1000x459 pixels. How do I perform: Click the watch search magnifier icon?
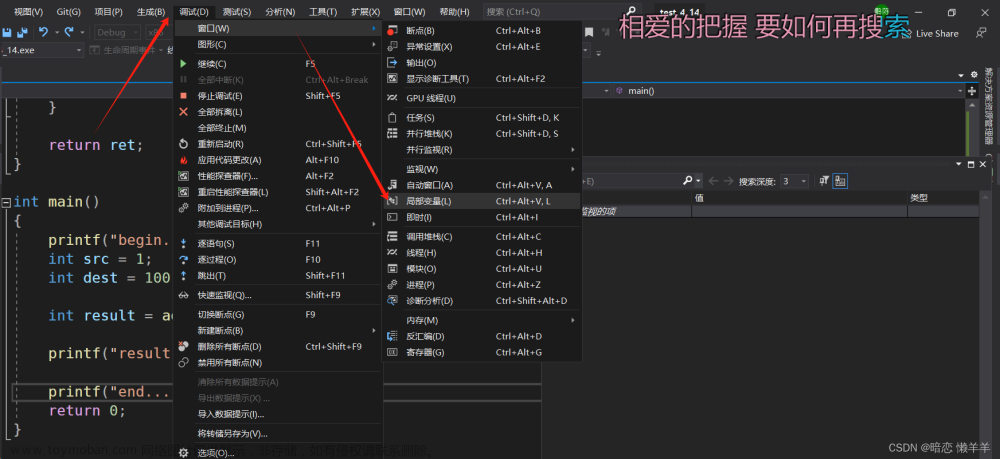(688, 181)
